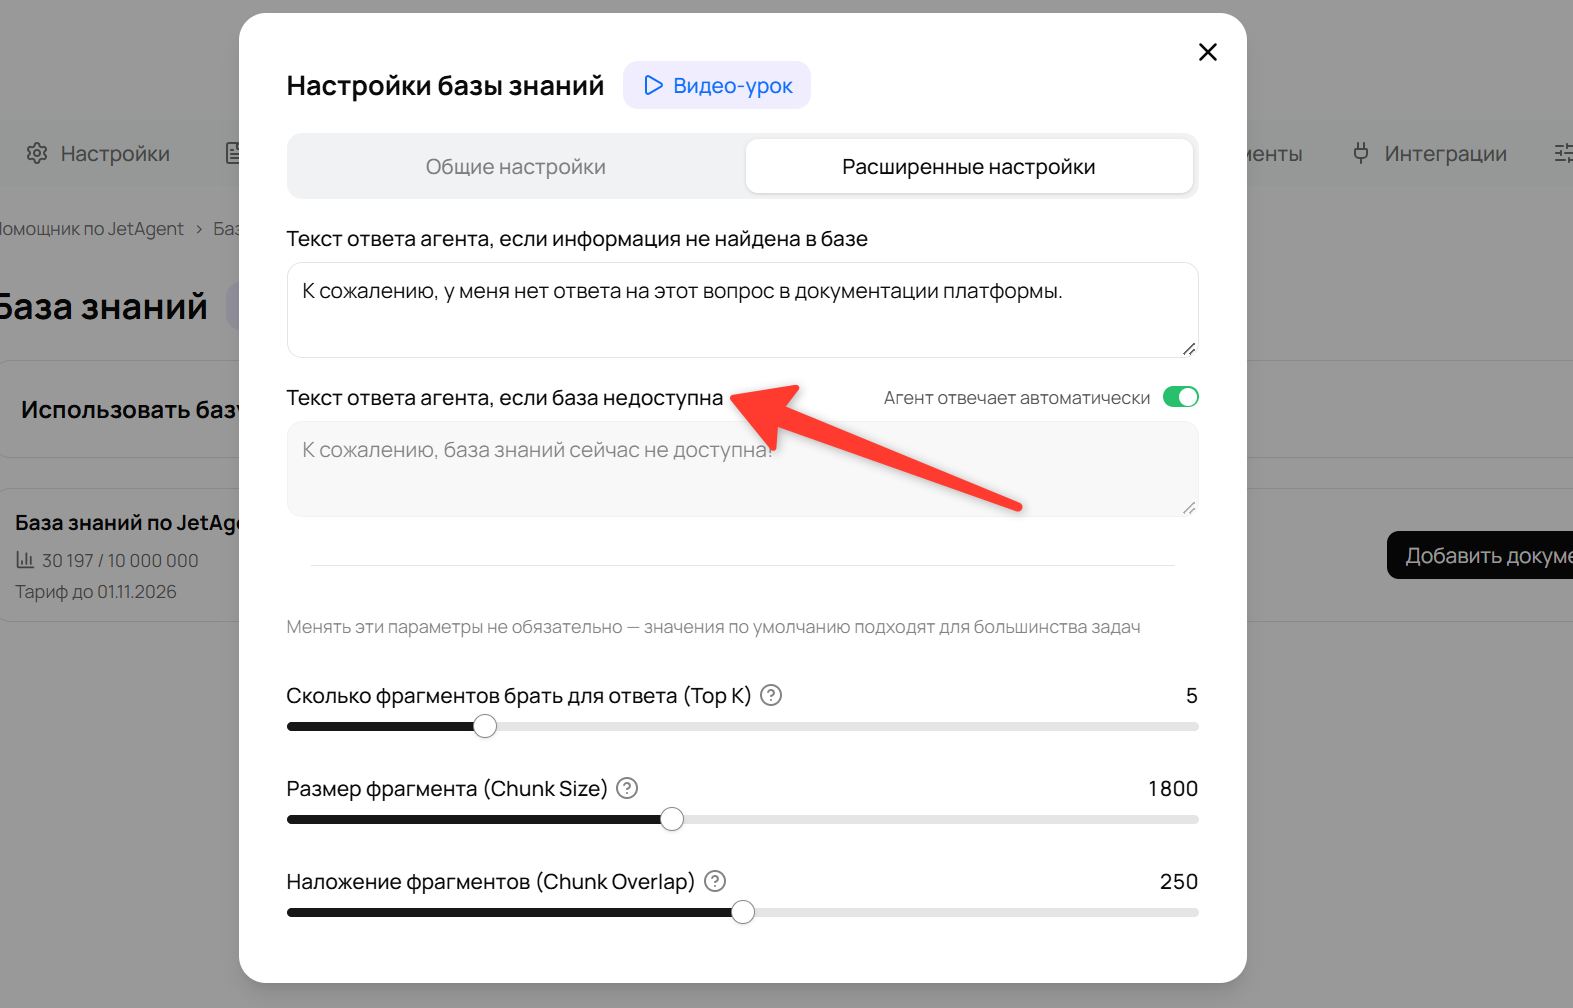Toggle Агент отвечает автоматически switch
The height and width of the screenshot is (1008, 1573).
coord(1180,397)
